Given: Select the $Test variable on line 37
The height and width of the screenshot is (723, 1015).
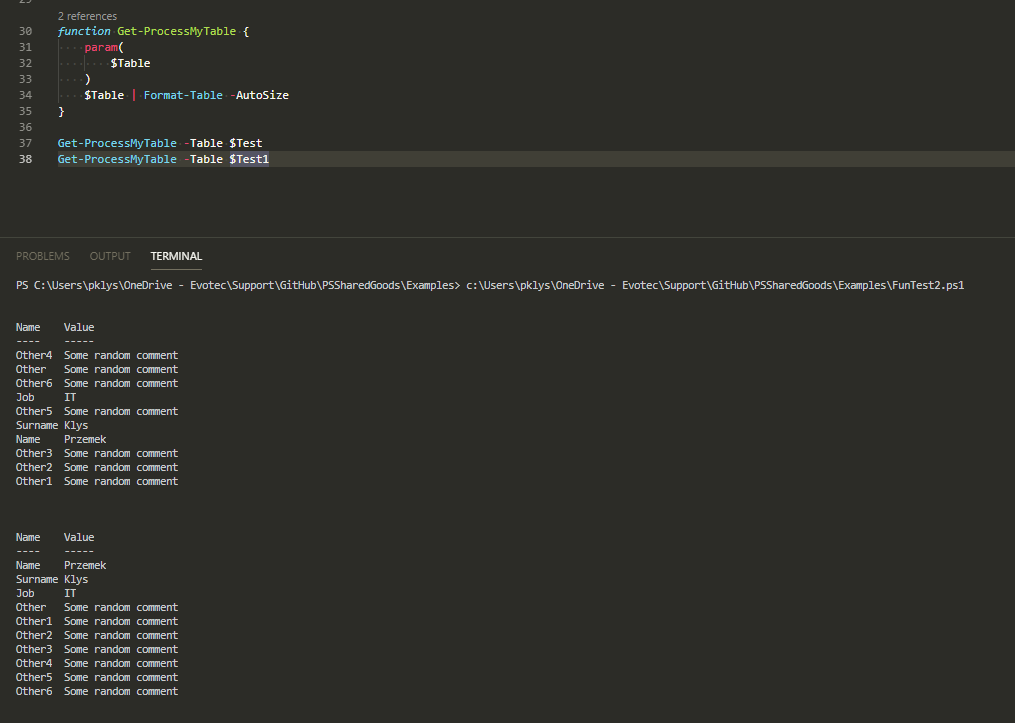Looking at the screenshot, I should pyautogui.click(x=245, y=143).
